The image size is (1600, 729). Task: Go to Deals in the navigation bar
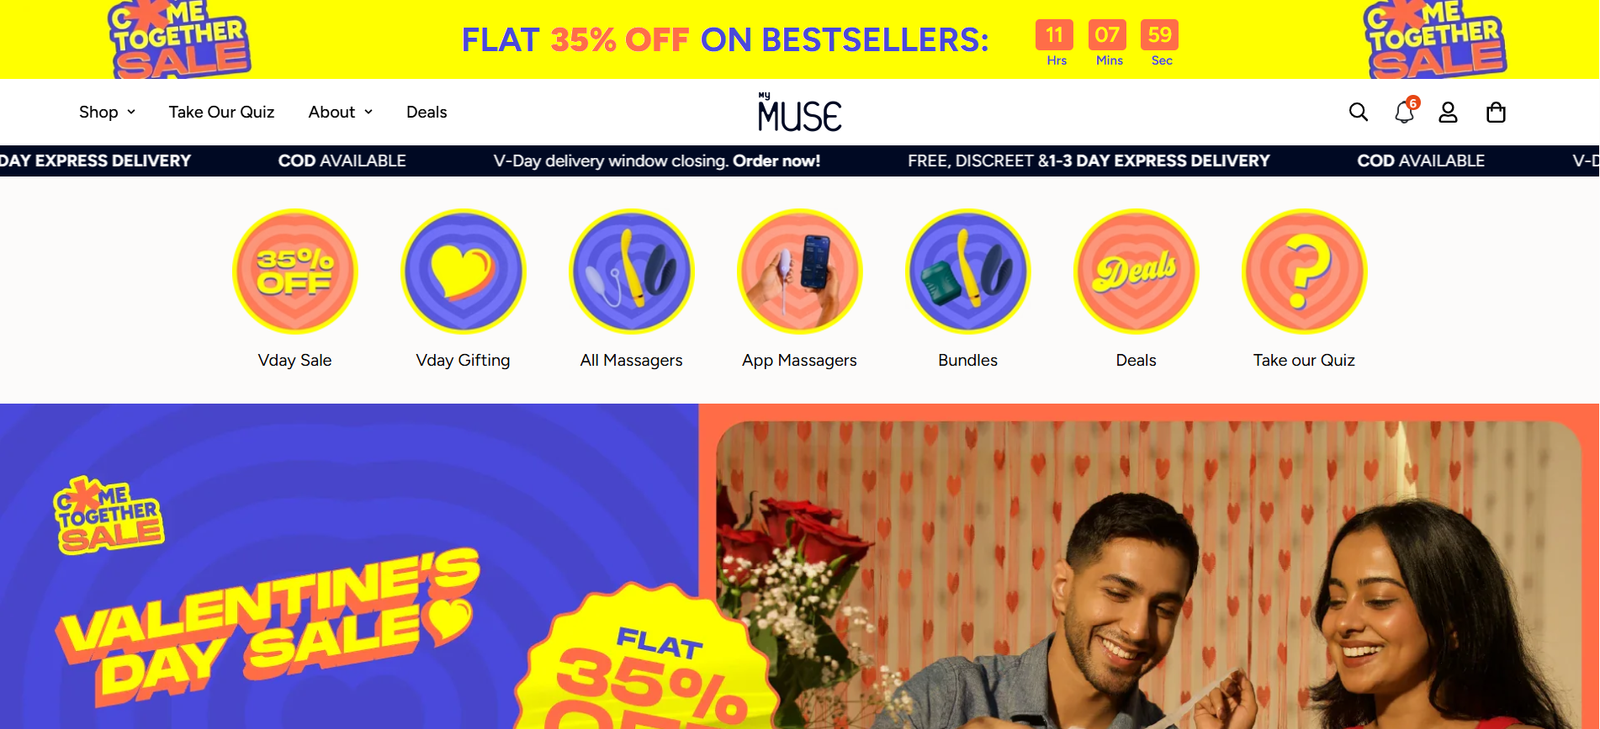tap(427, 112)
